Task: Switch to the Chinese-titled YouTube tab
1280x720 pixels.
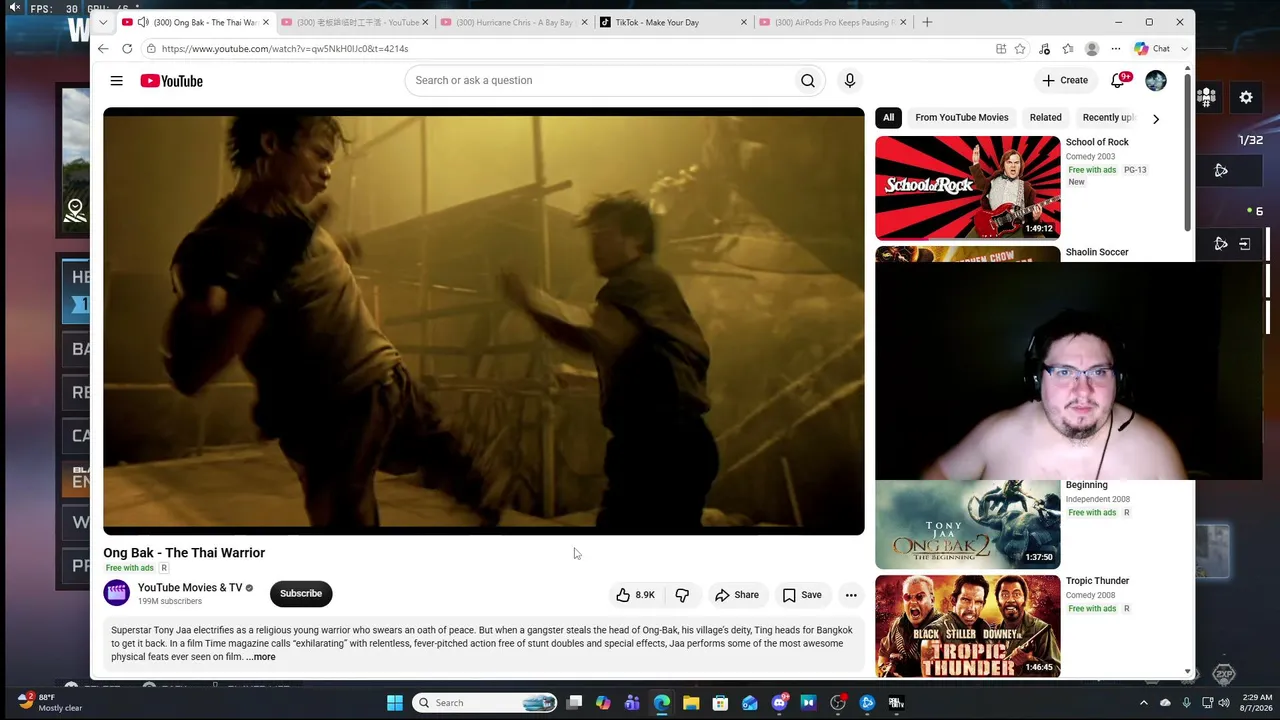Action: click(355, 22)
